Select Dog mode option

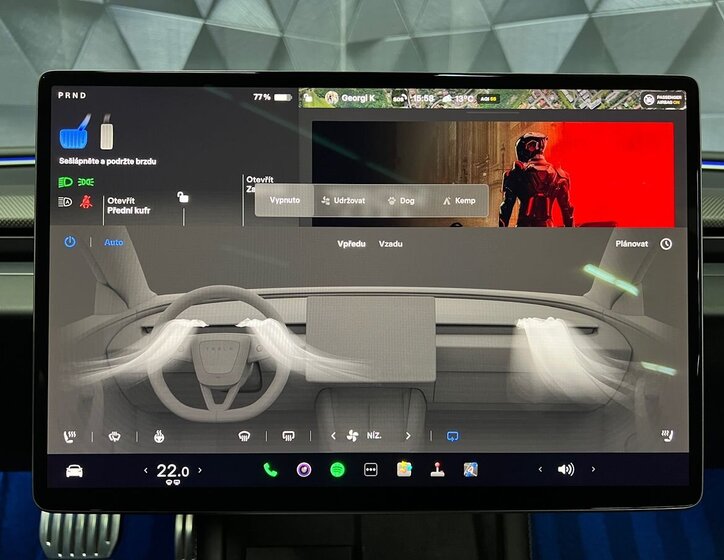[x=401, y=200]
